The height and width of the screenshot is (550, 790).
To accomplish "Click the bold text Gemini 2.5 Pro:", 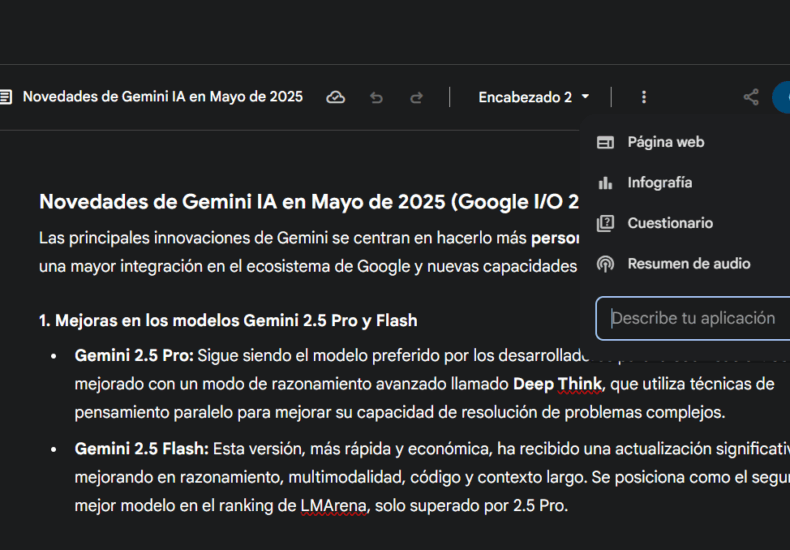I will [134, 356].
